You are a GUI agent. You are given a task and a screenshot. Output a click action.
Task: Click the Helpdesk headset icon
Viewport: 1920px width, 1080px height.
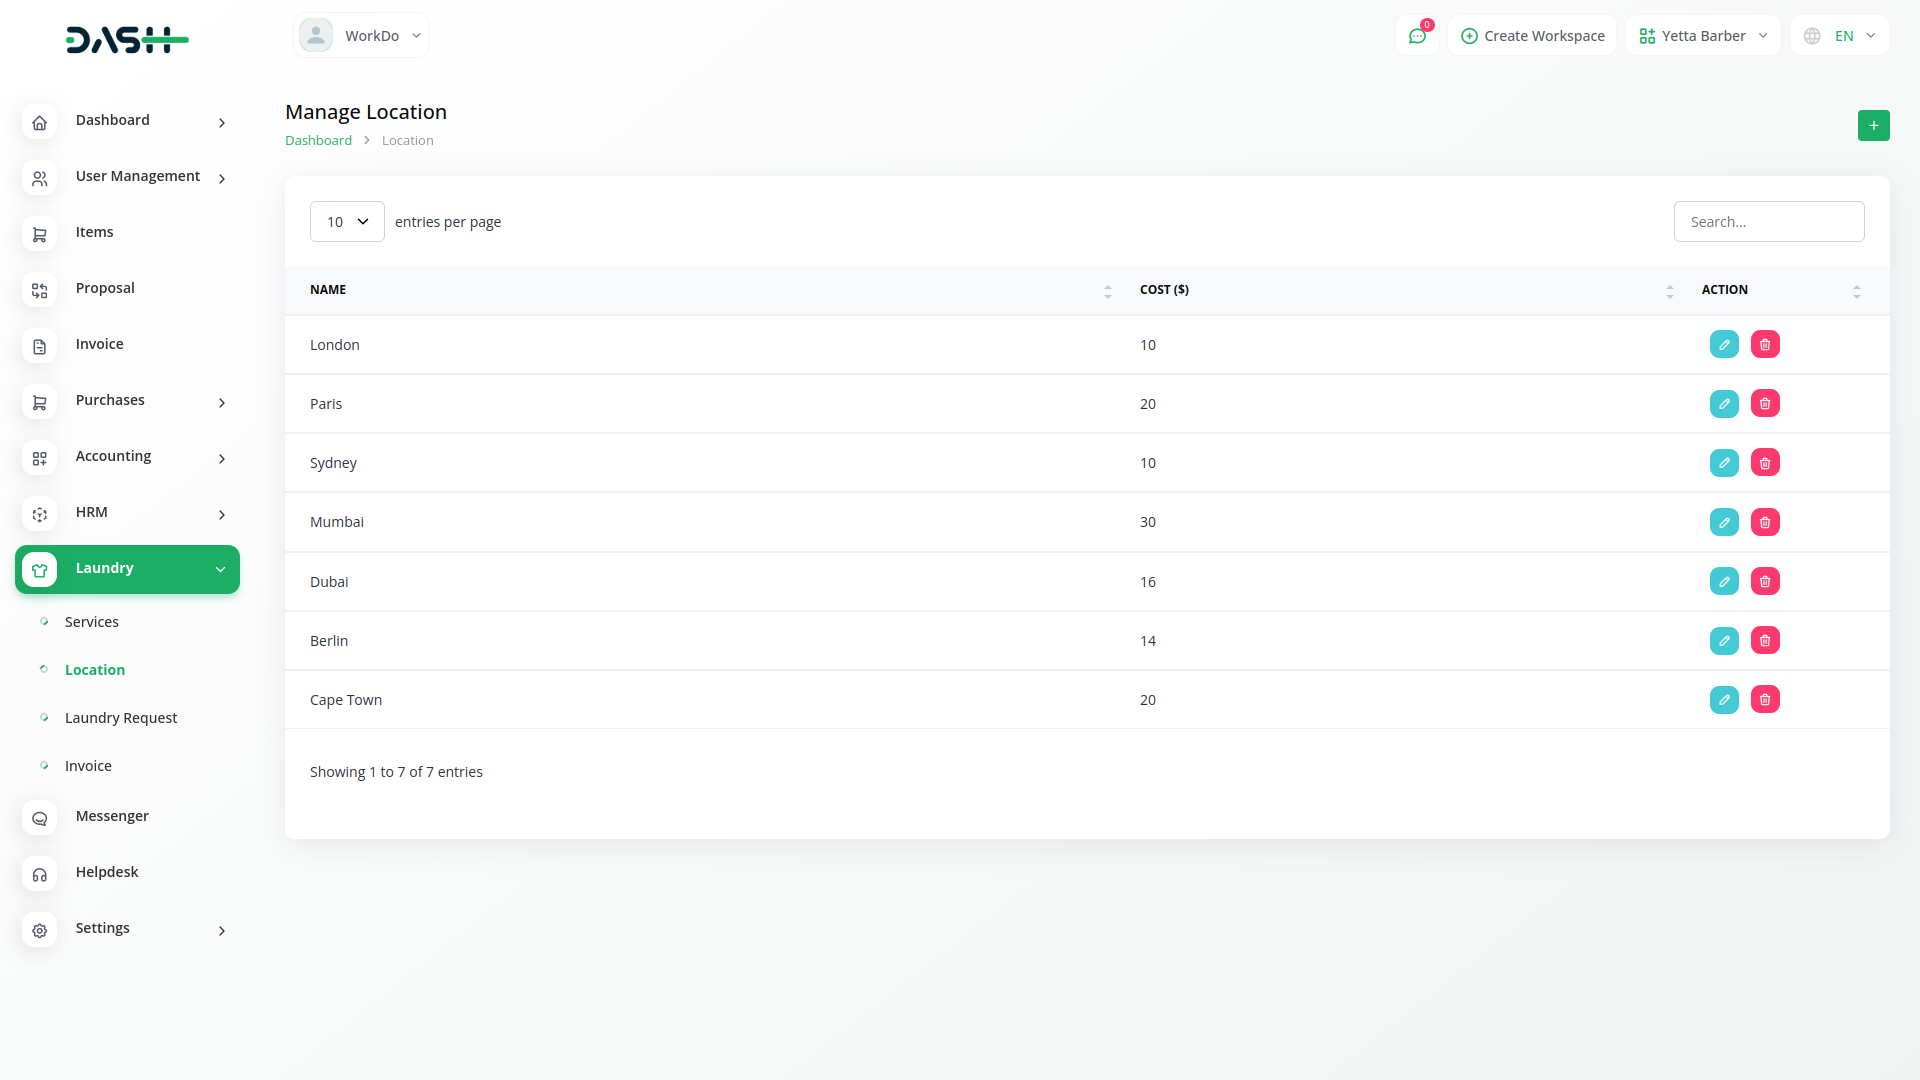(x=40, y=875)
